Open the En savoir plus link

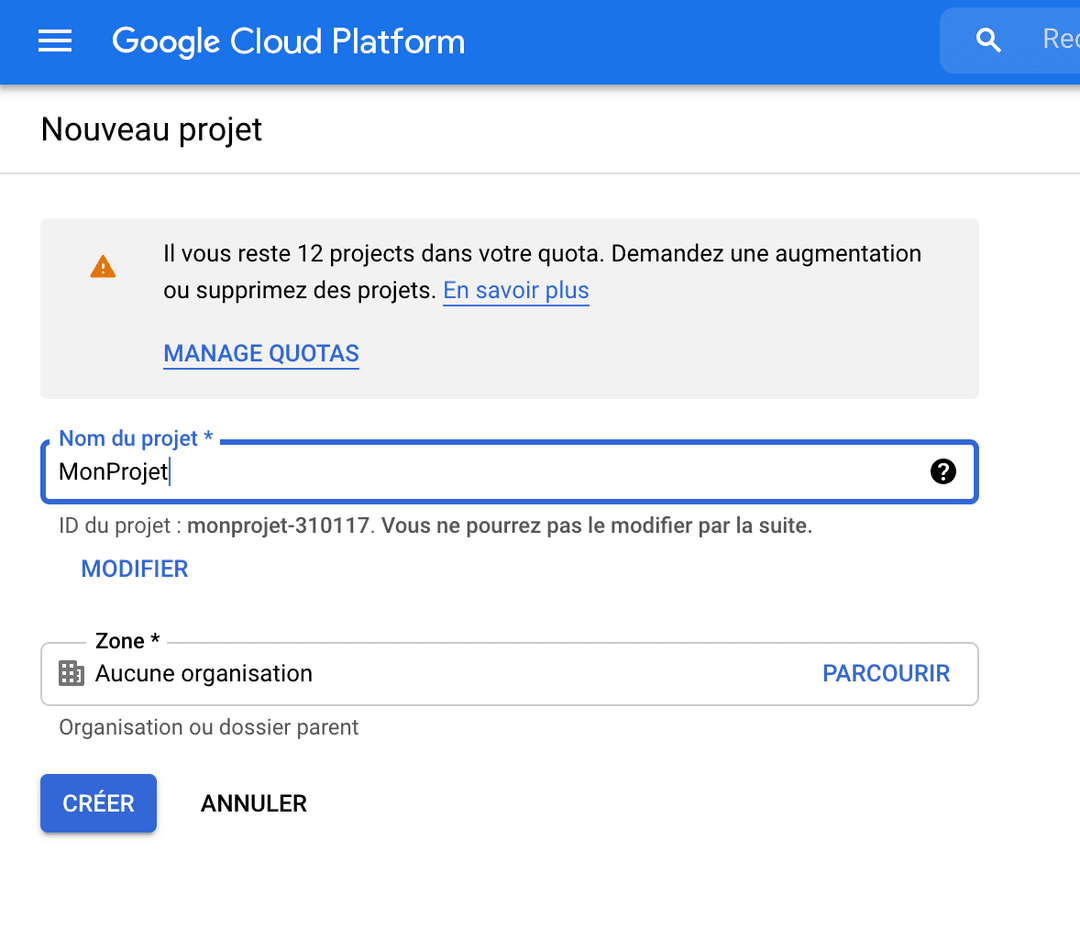click(516, 290)
